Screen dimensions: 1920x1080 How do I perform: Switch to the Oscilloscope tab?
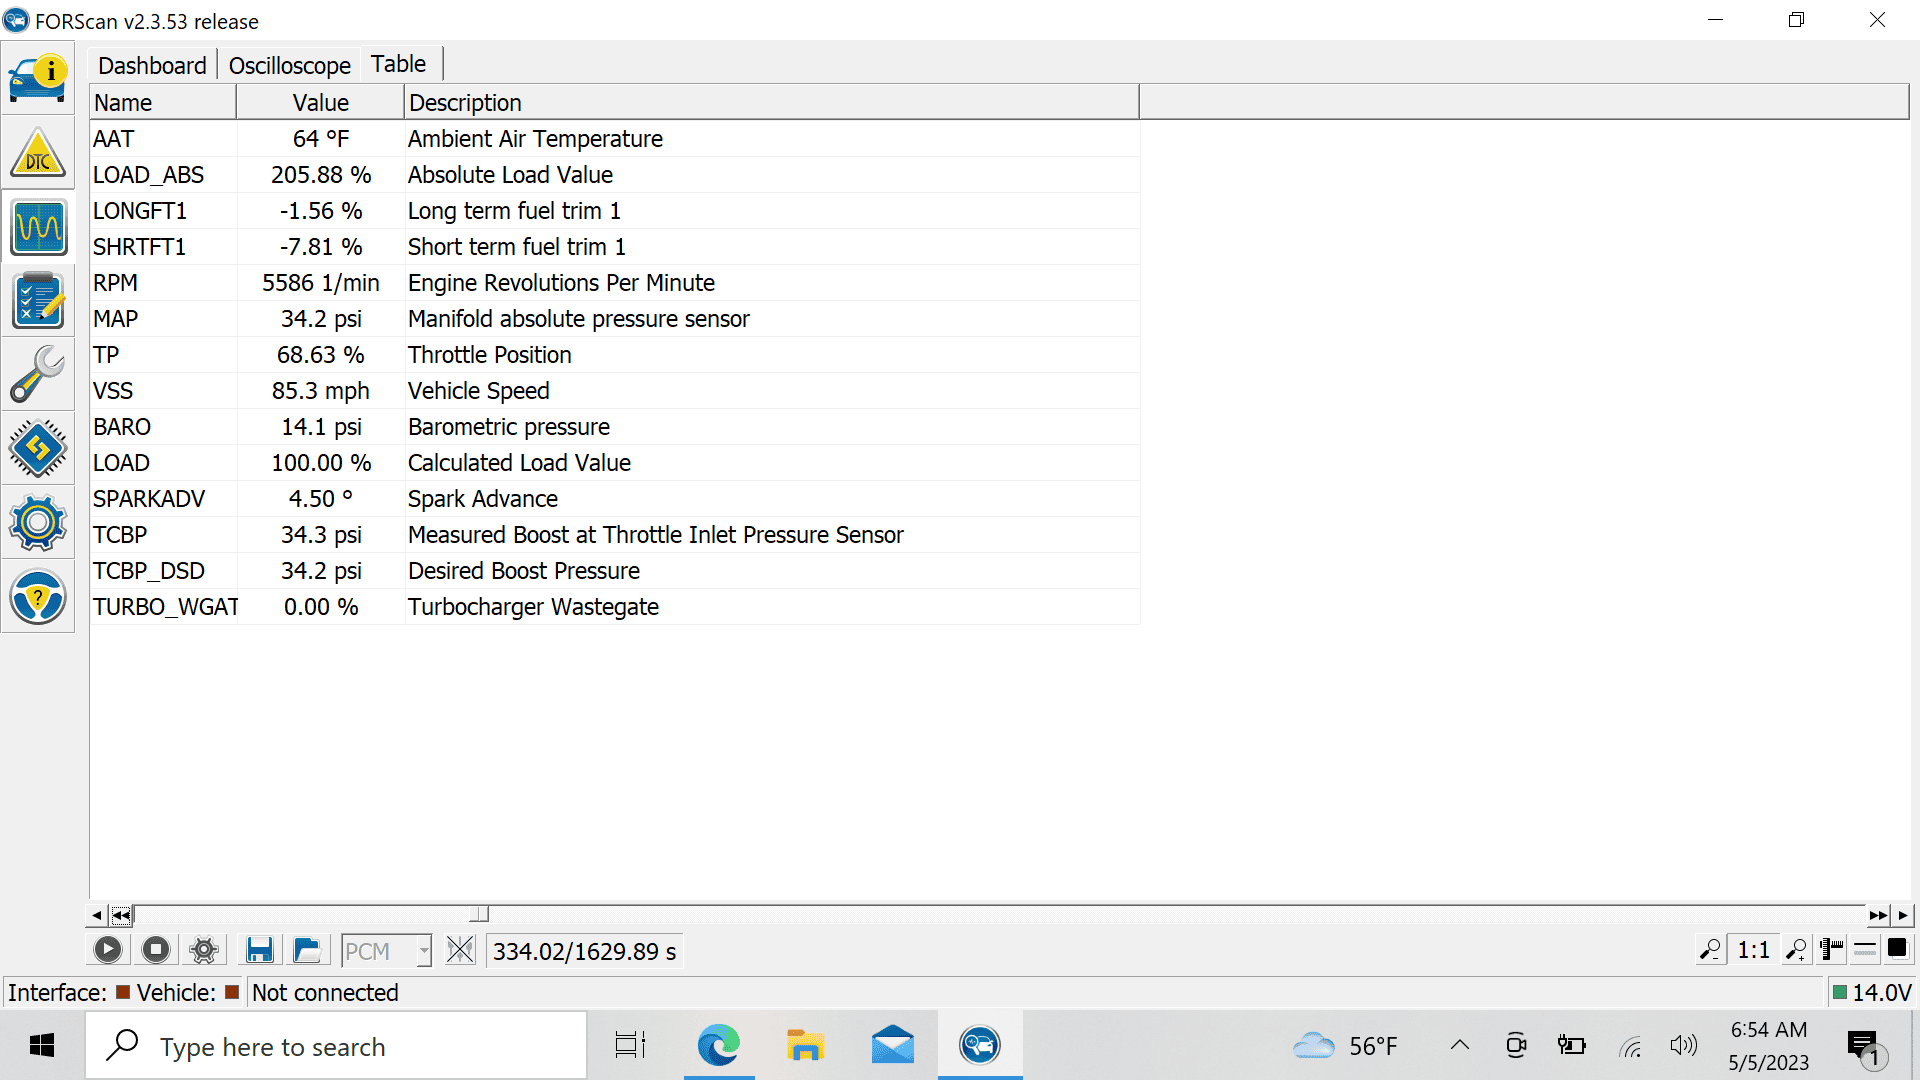pos(290,65)
